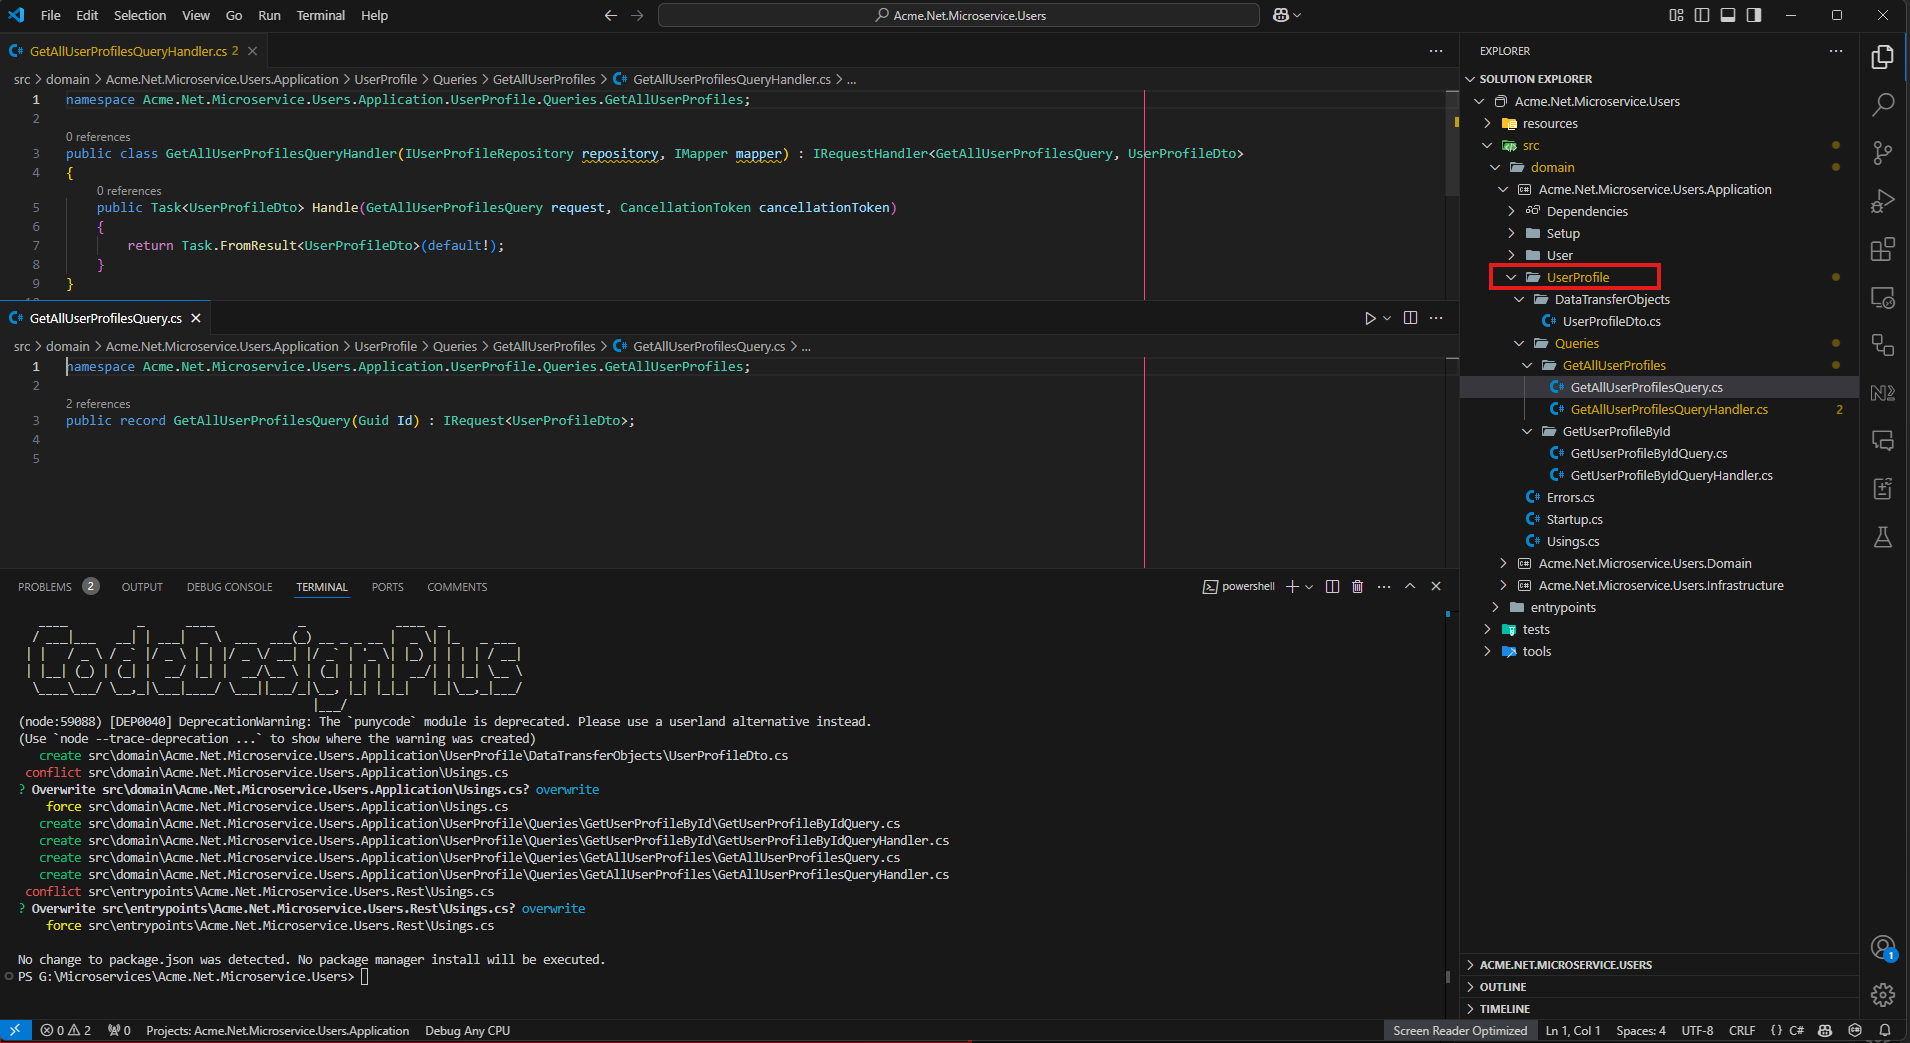The image size is (1910, 1043).
Task: Open the Terminal menu
Action: (321, 15)
